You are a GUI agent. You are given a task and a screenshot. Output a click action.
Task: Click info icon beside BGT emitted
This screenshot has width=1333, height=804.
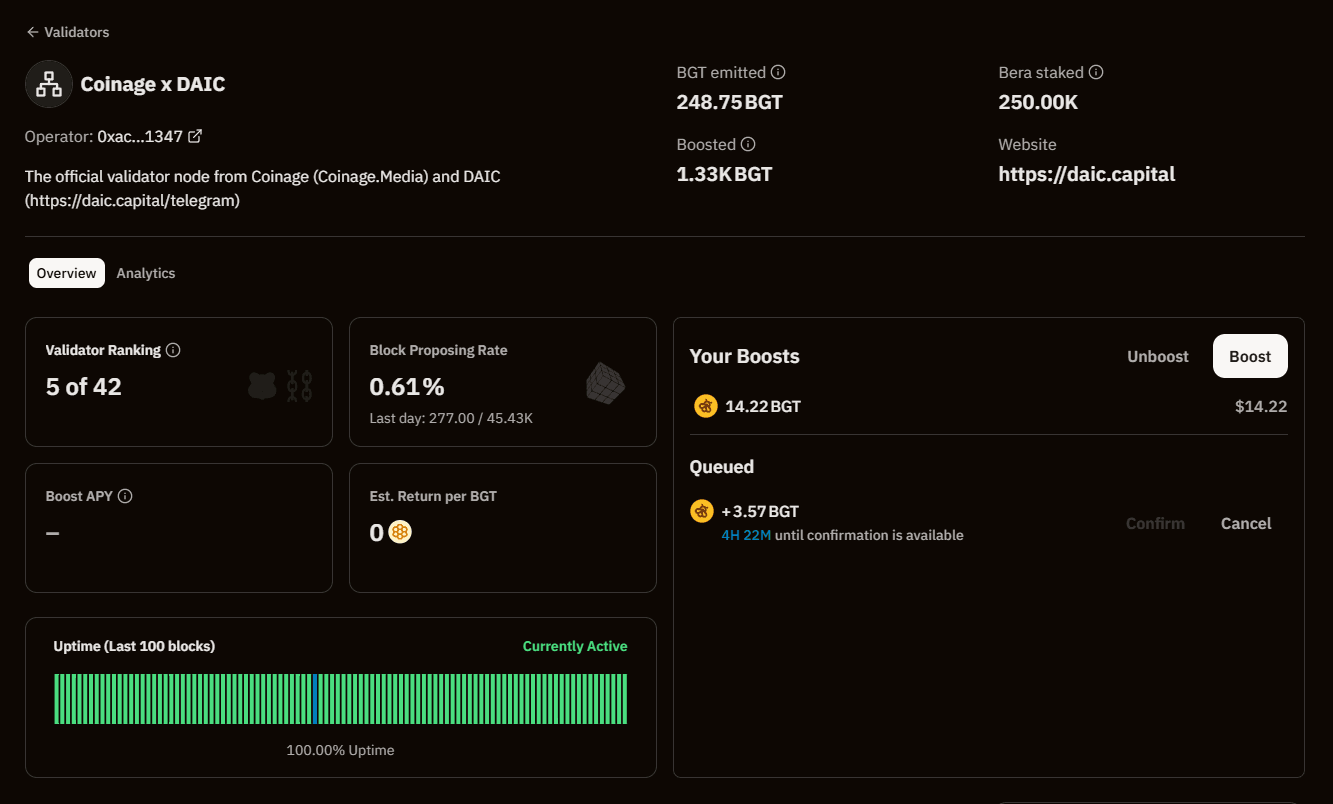click(778, 72)
